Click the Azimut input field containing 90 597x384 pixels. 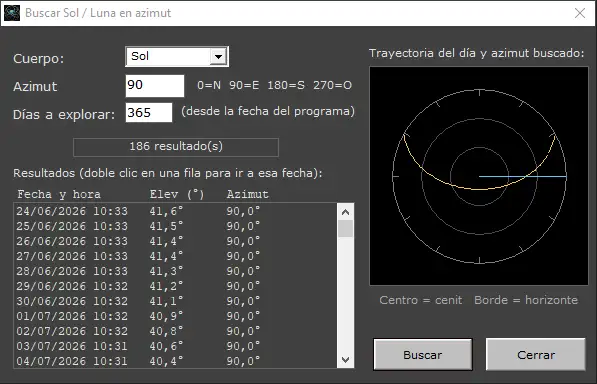(x=155, y=86)
